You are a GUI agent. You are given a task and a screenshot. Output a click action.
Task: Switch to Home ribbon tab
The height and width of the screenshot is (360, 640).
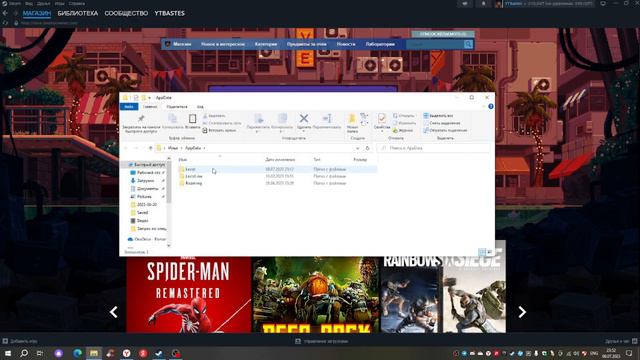pos(150,107)
